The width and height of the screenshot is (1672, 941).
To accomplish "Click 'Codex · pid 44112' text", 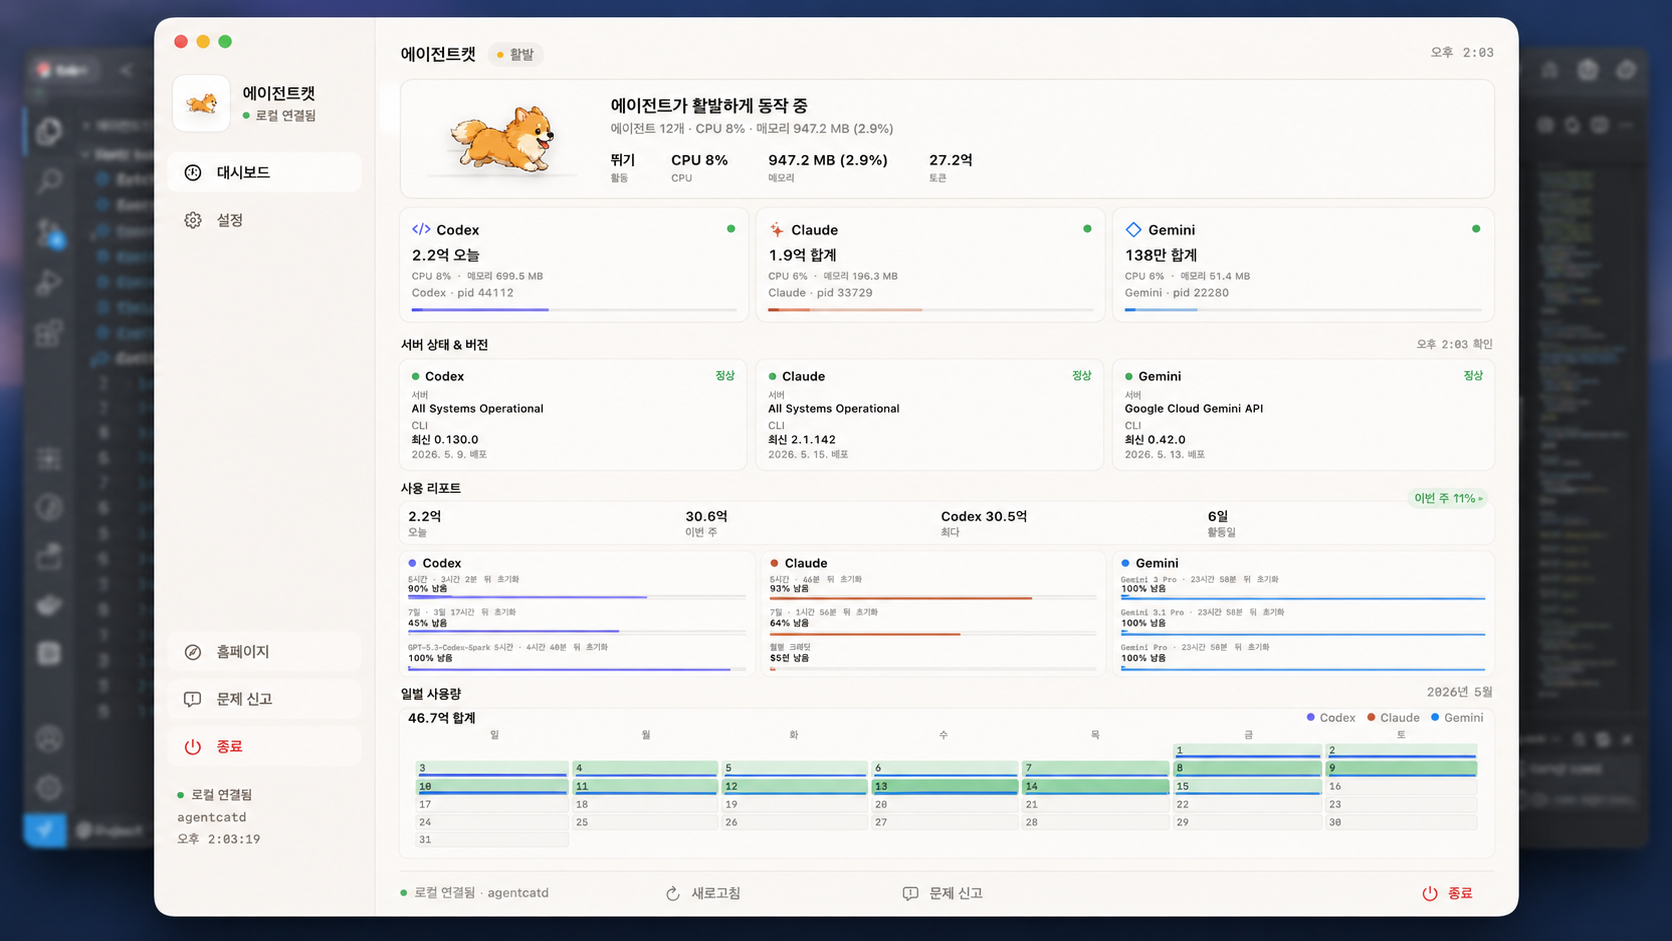I will (462, 293).
